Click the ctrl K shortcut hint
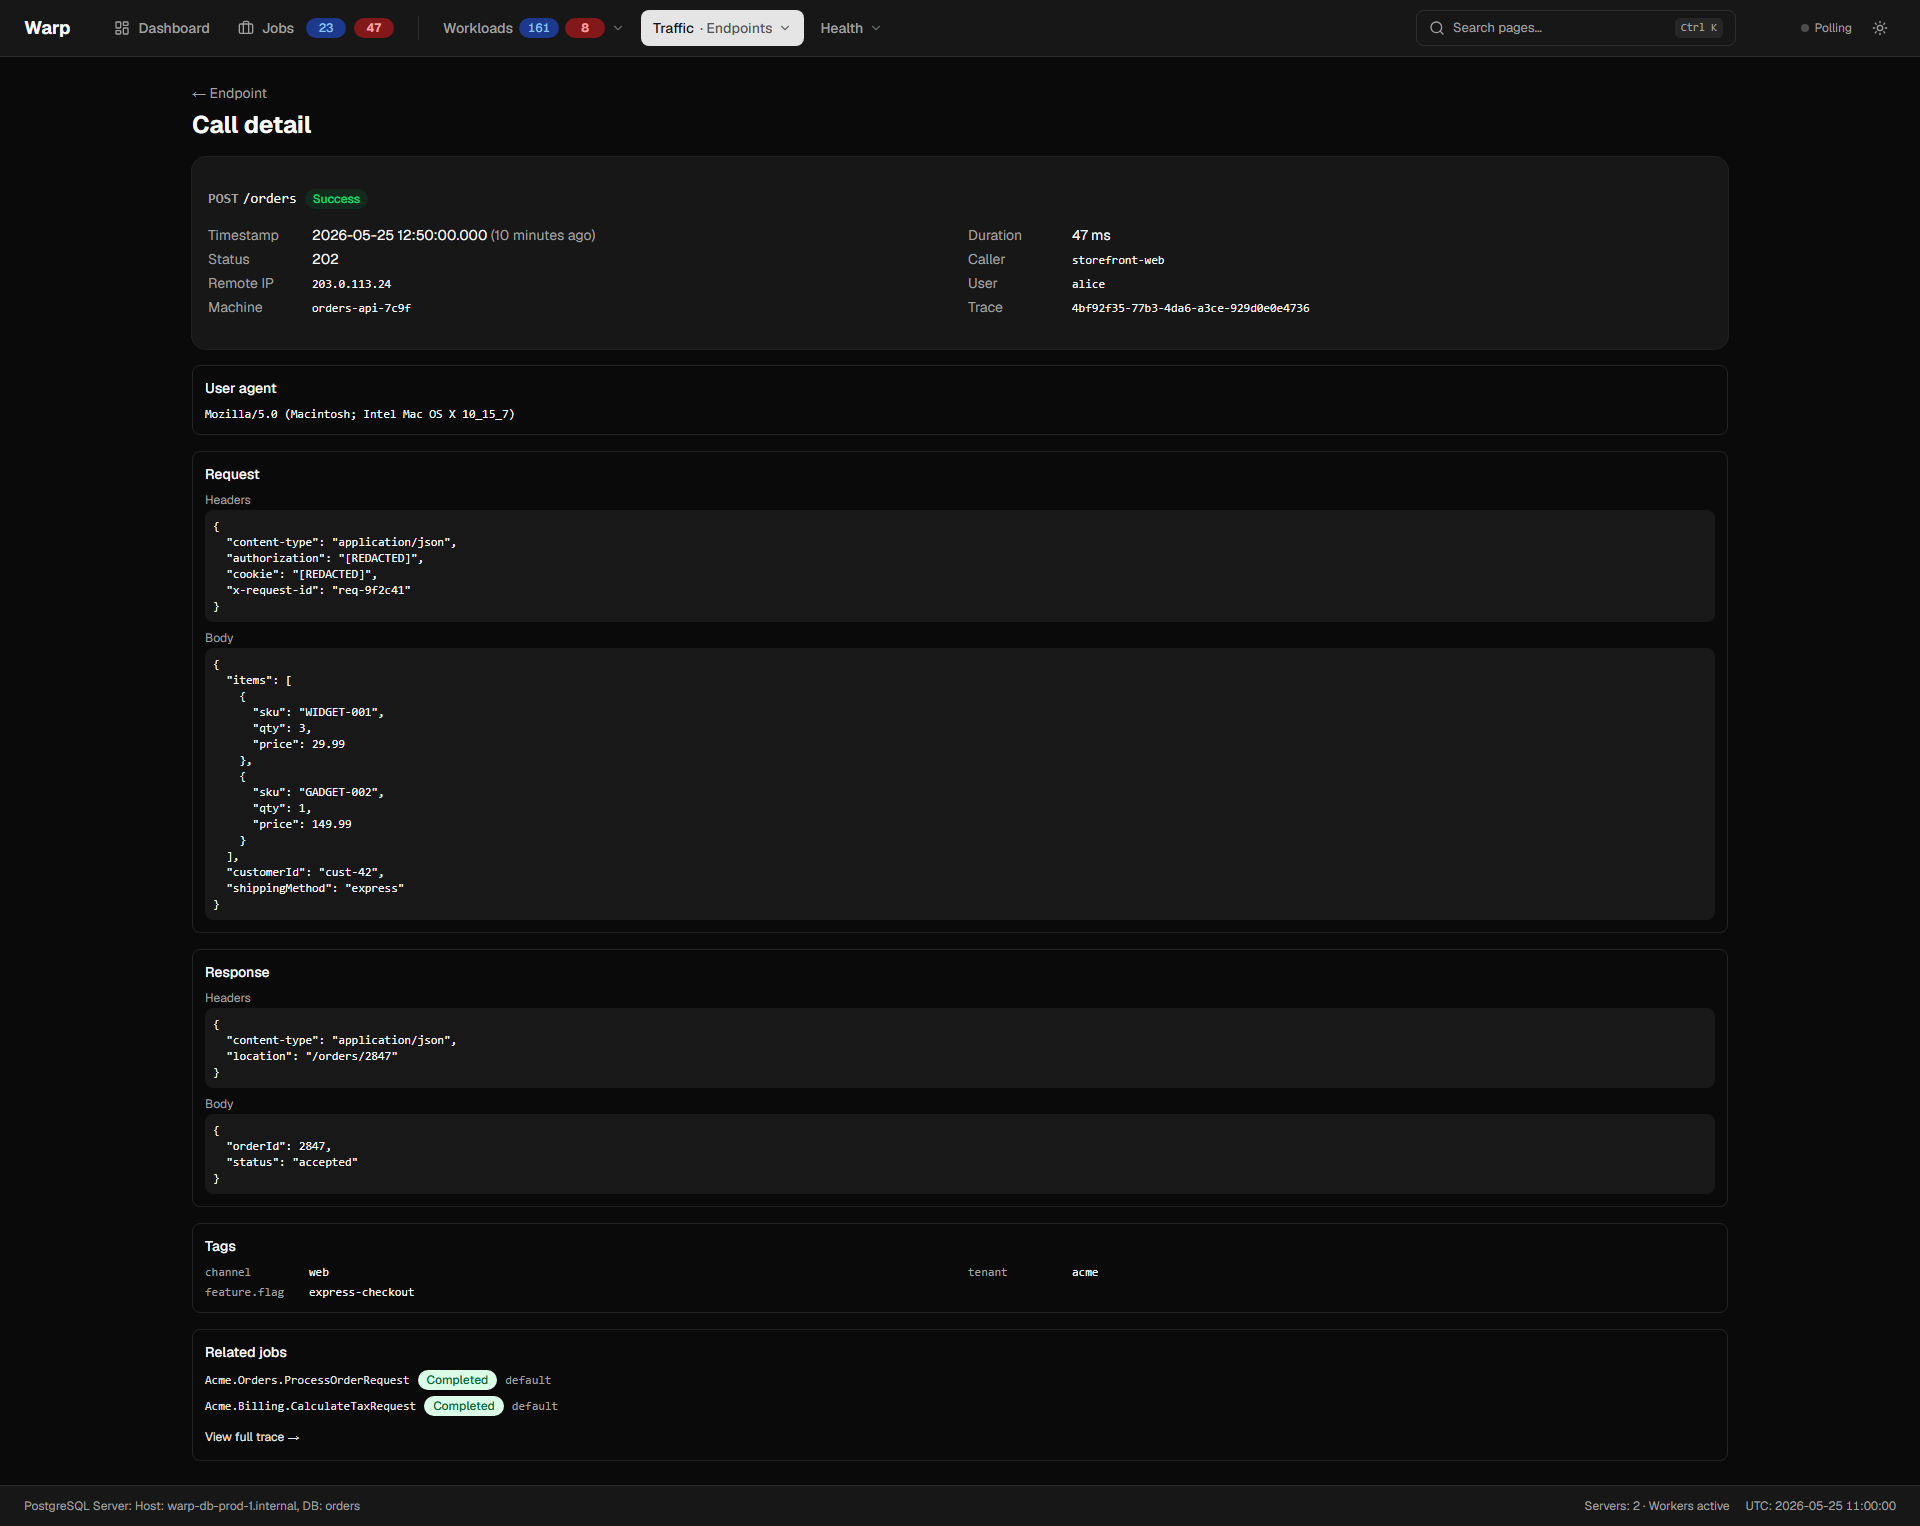This screenshot has height=1526, width=1920. 1699,28
